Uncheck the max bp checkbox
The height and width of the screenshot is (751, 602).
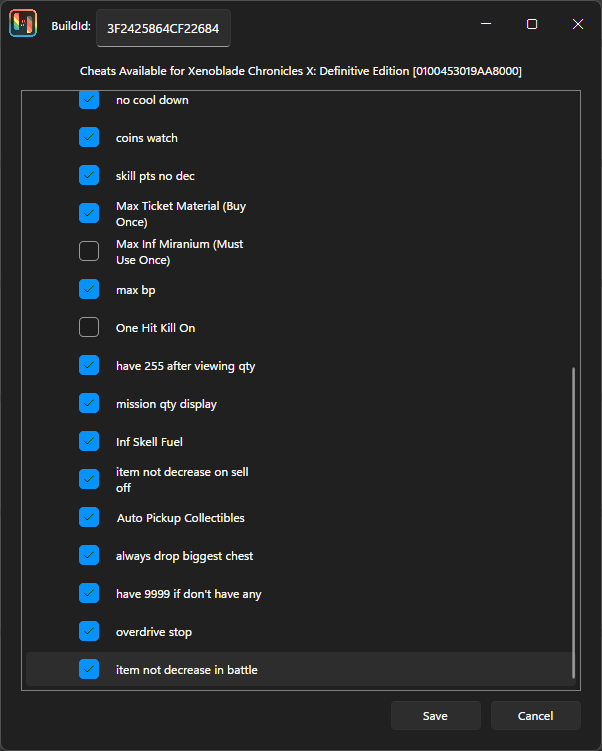89,289
